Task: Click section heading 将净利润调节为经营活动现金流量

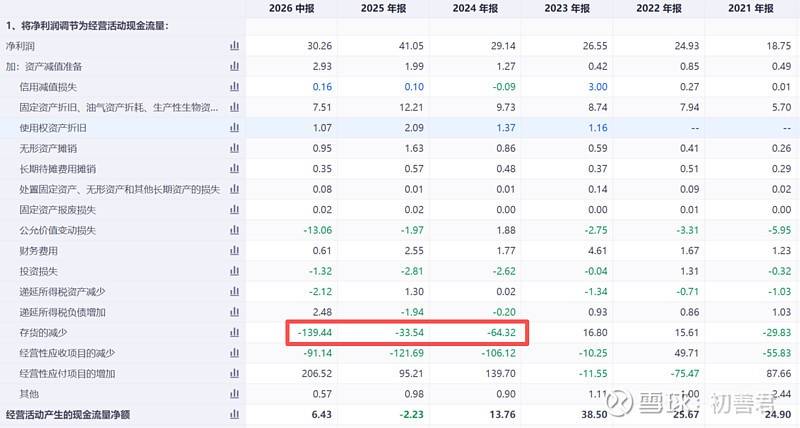Action: 87,26
